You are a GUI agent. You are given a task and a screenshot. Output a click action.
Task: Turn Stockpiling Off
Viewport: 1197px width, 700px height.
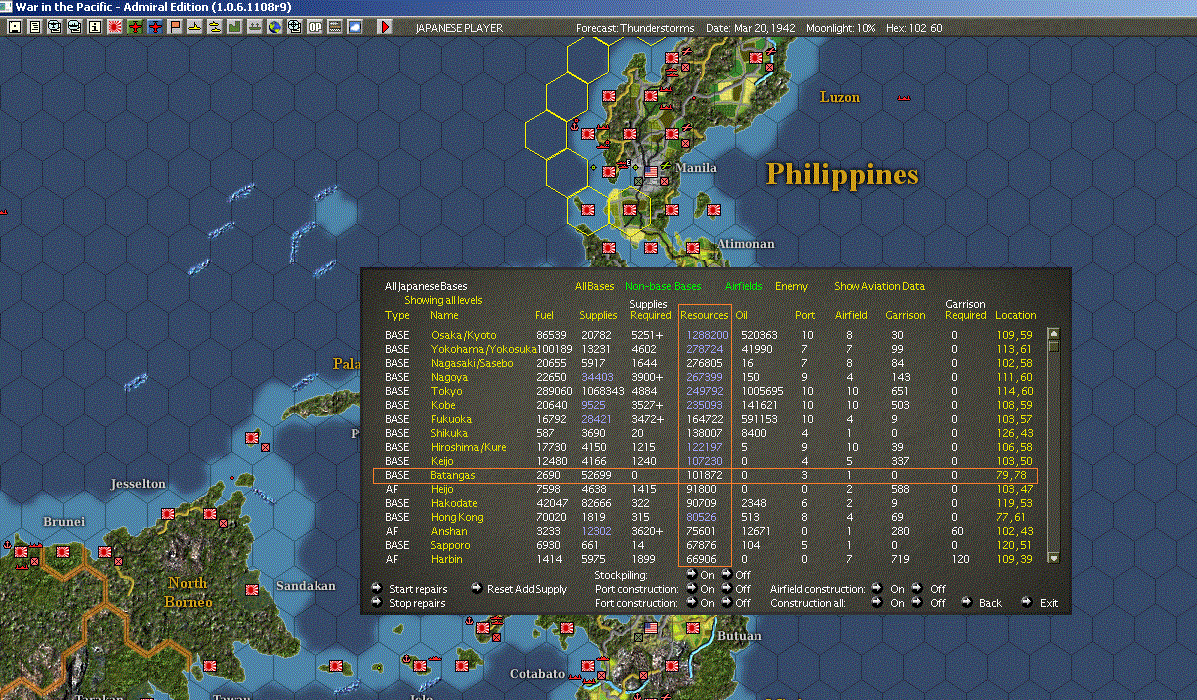[726, 574]
